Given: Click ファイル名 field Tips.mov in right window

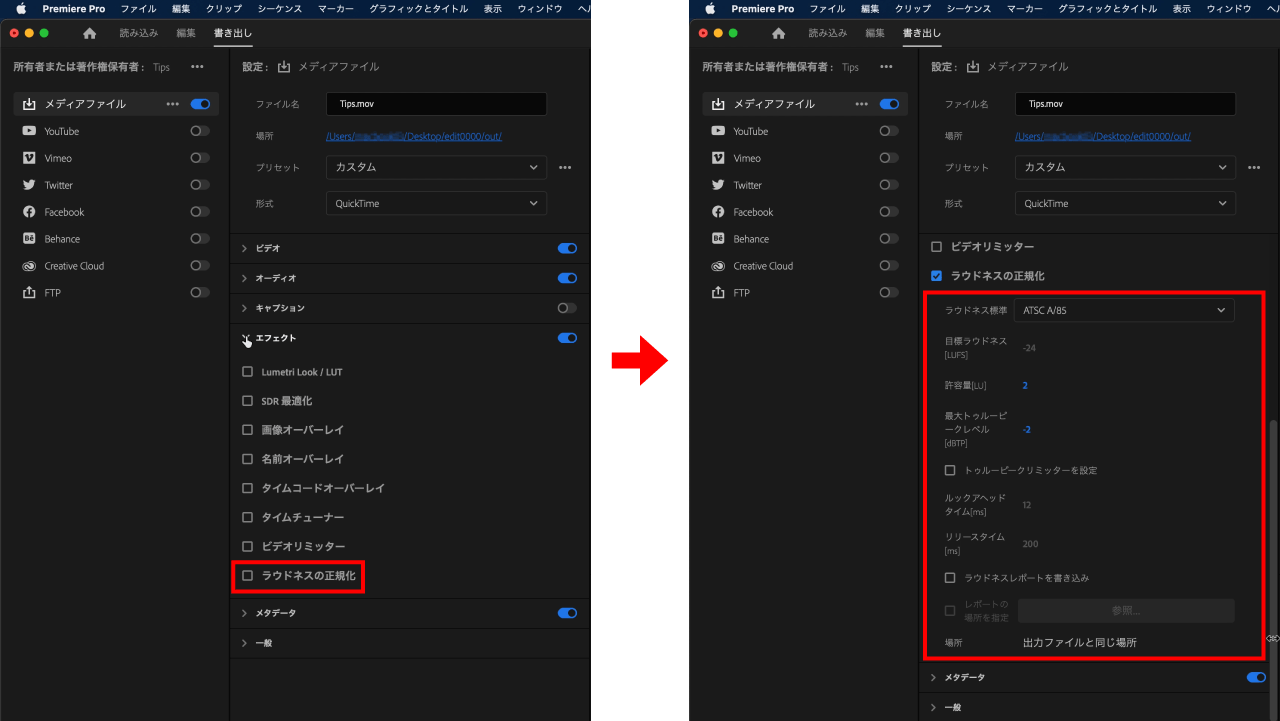Looking at the screenshot, I should tap(1125, 104).
